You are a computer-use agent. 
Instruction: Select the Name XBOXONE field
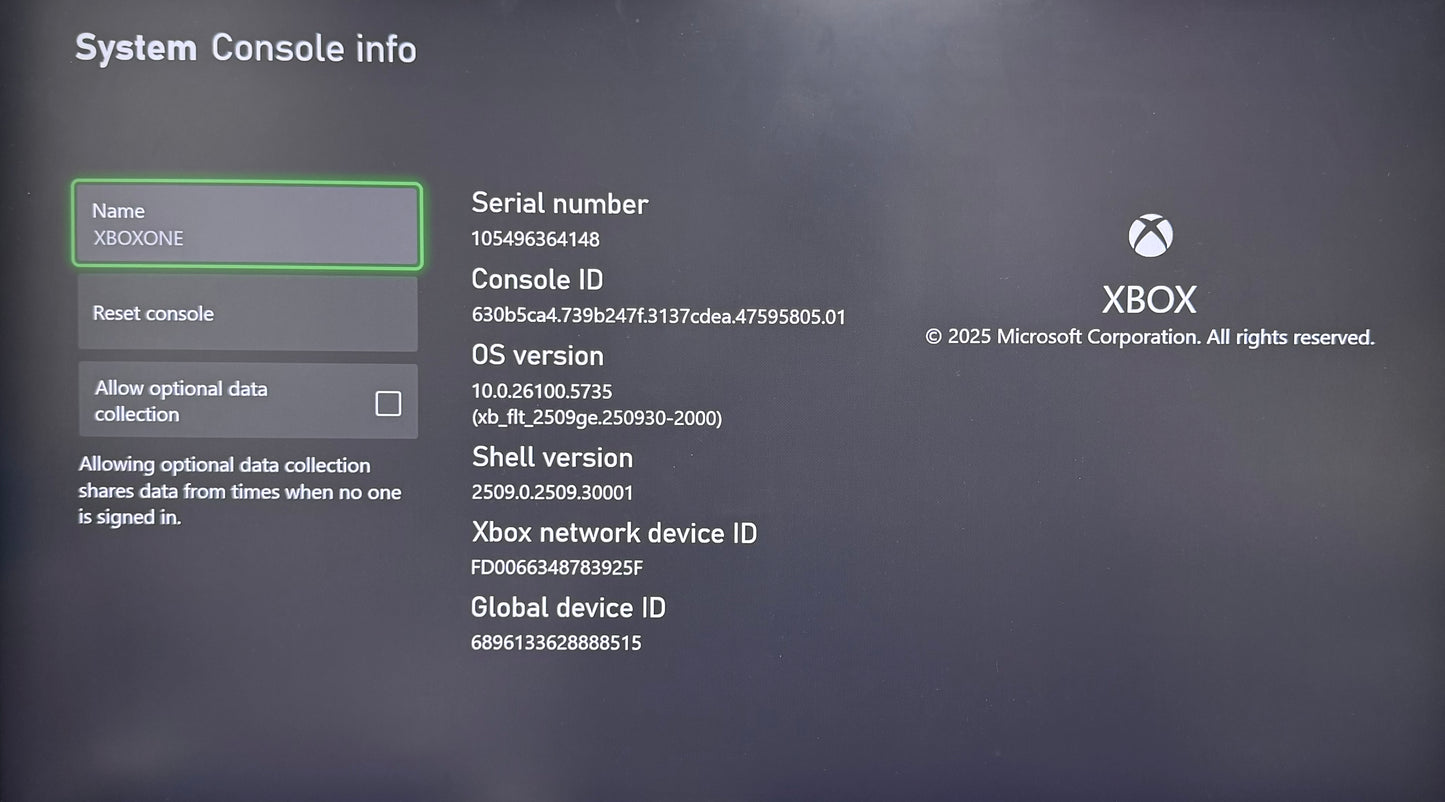(x=247, y=225)
